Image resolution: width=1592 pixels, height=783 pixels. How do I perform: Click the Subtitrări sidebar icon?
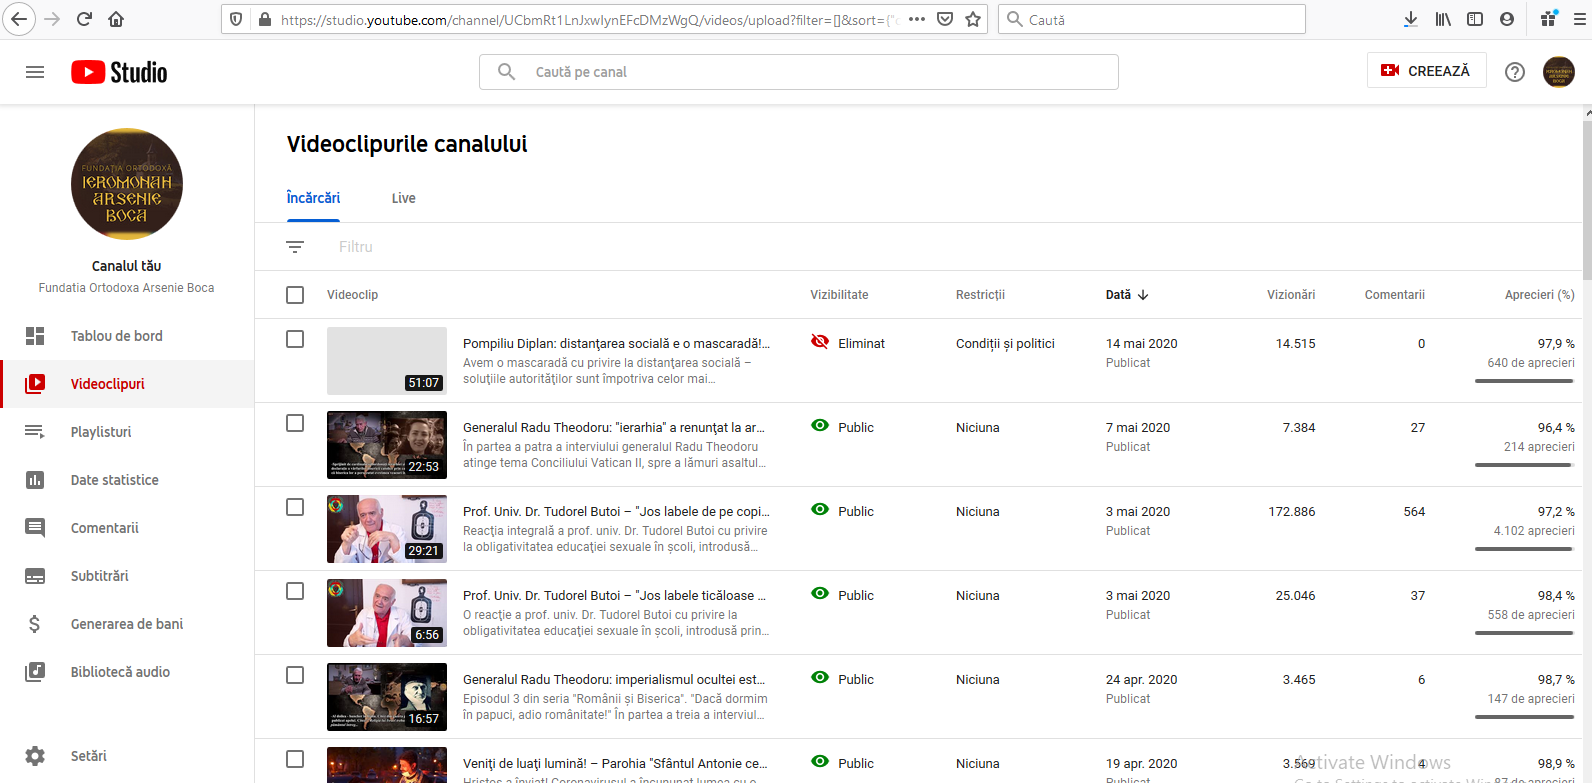[35, 576]
